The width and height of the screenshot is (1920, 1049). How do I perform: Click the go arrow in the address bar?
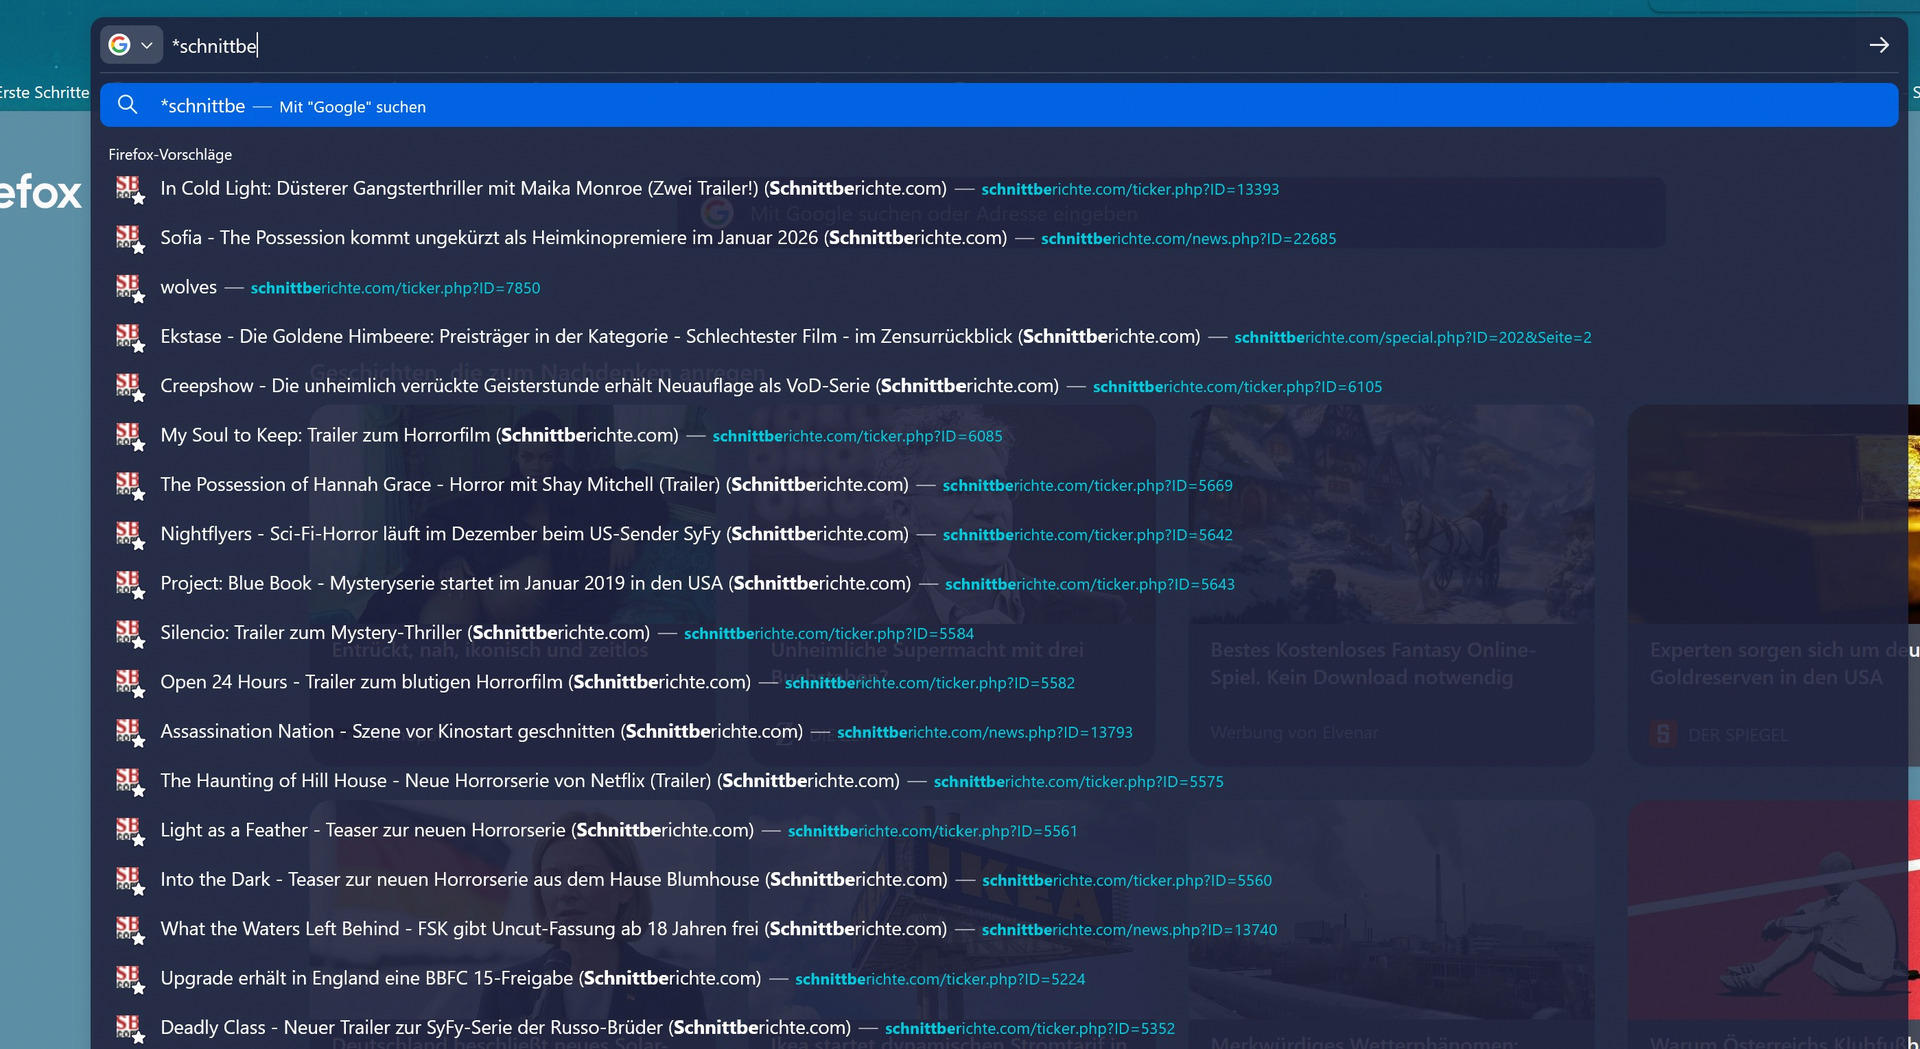(x=1879, y=45)
